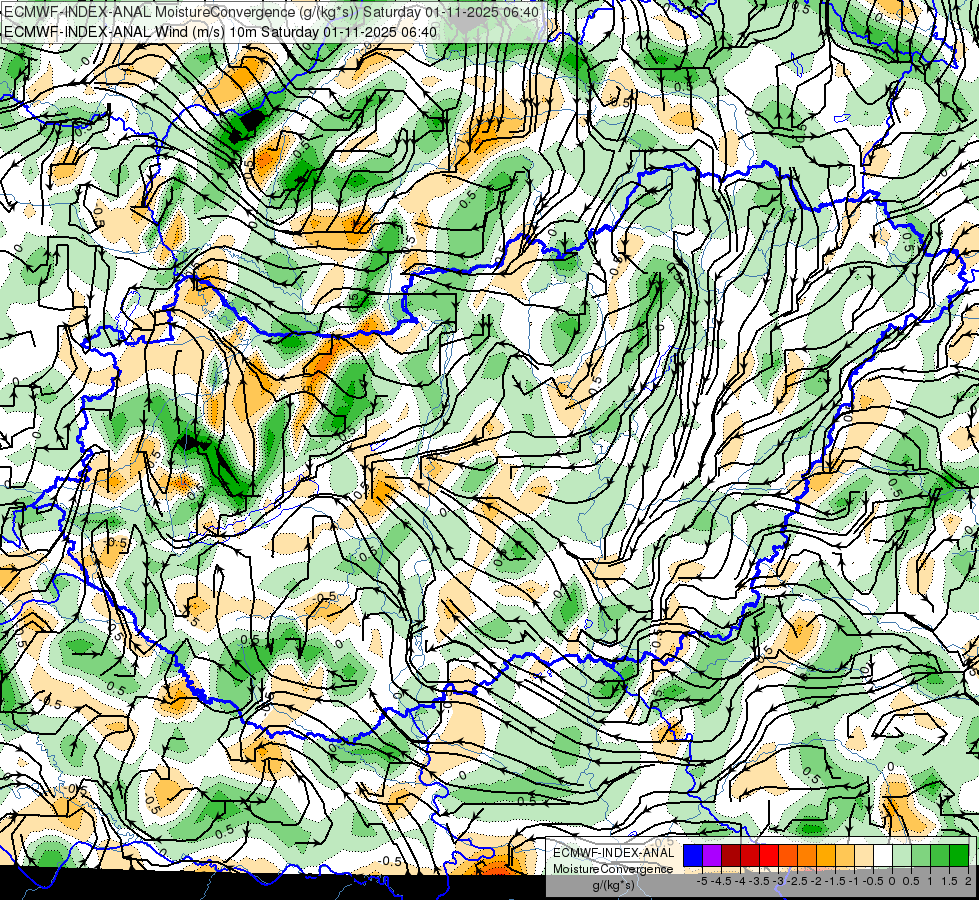Click the '-1.5' tick label on legend scale
Screen dimensions: 979x900
835,881
